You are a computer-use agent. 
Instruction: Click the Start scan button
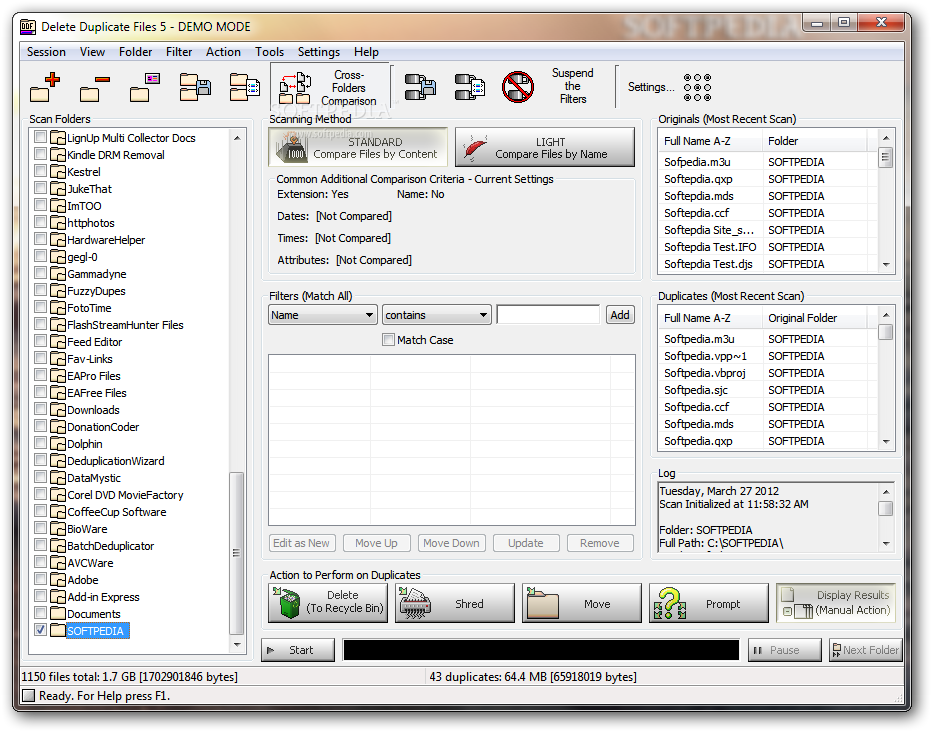[x=298, y=650]
